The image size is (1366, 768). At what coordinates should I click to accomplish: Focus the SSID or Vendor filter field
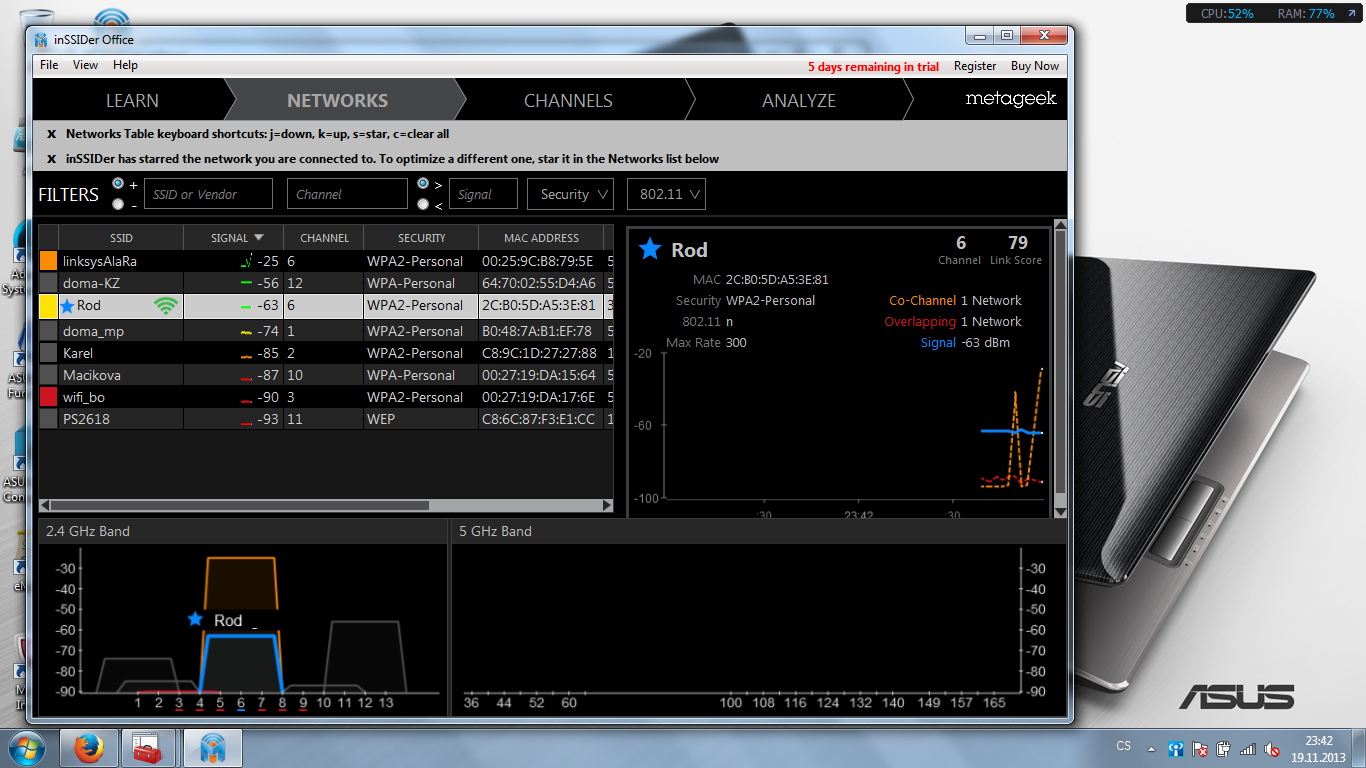[x=208, y=194]
